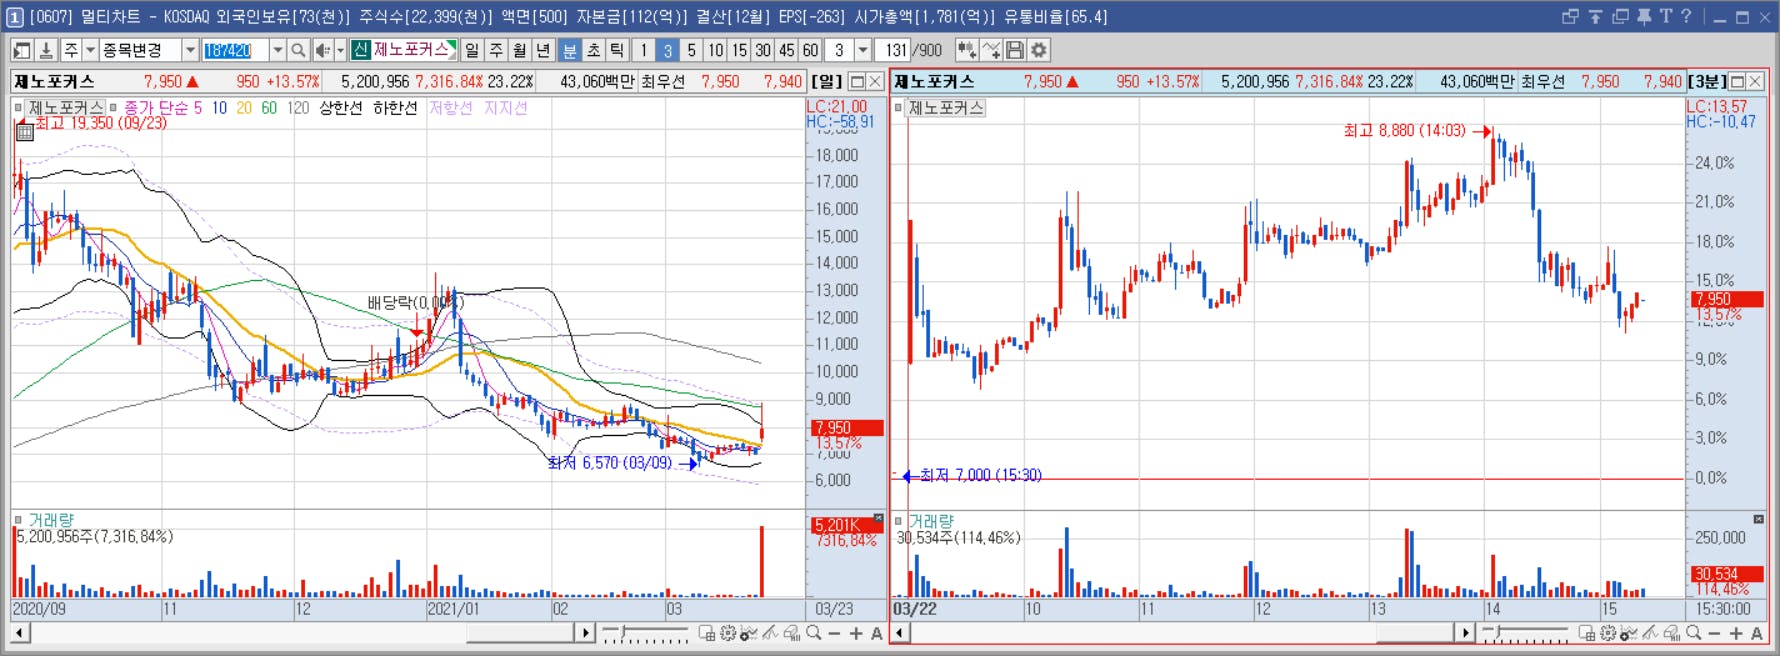Click the 제노포커스 label in left chart legend
The width and height of the screenshot is (1780, 656).
coord(66,107)
